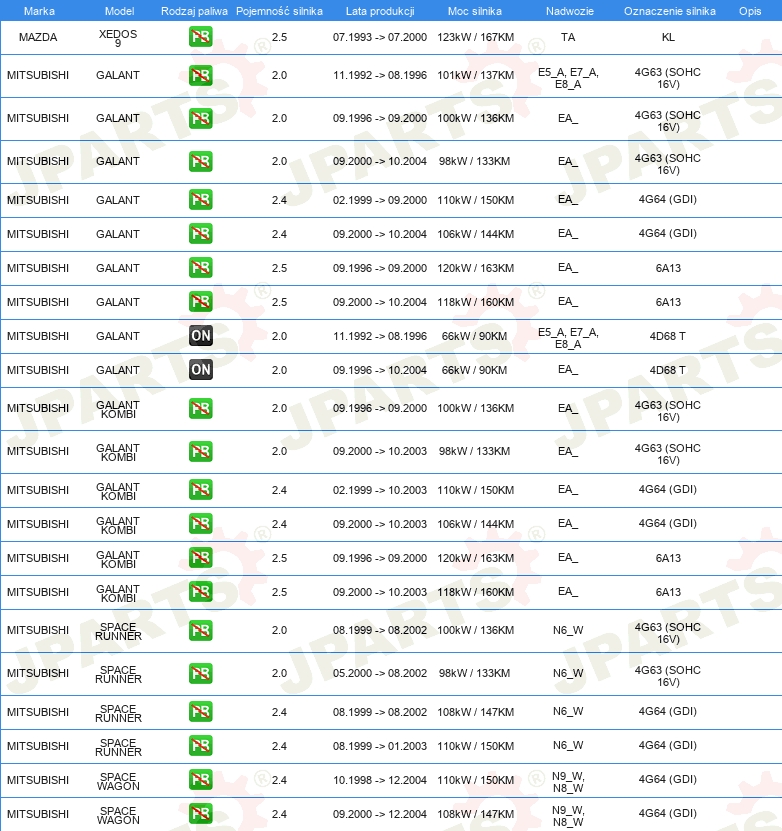The width and height of the screenshot is (782, 831).
Task: Click the 05.2000 -> 08.2002 production dates
Action: pos(380,674)
